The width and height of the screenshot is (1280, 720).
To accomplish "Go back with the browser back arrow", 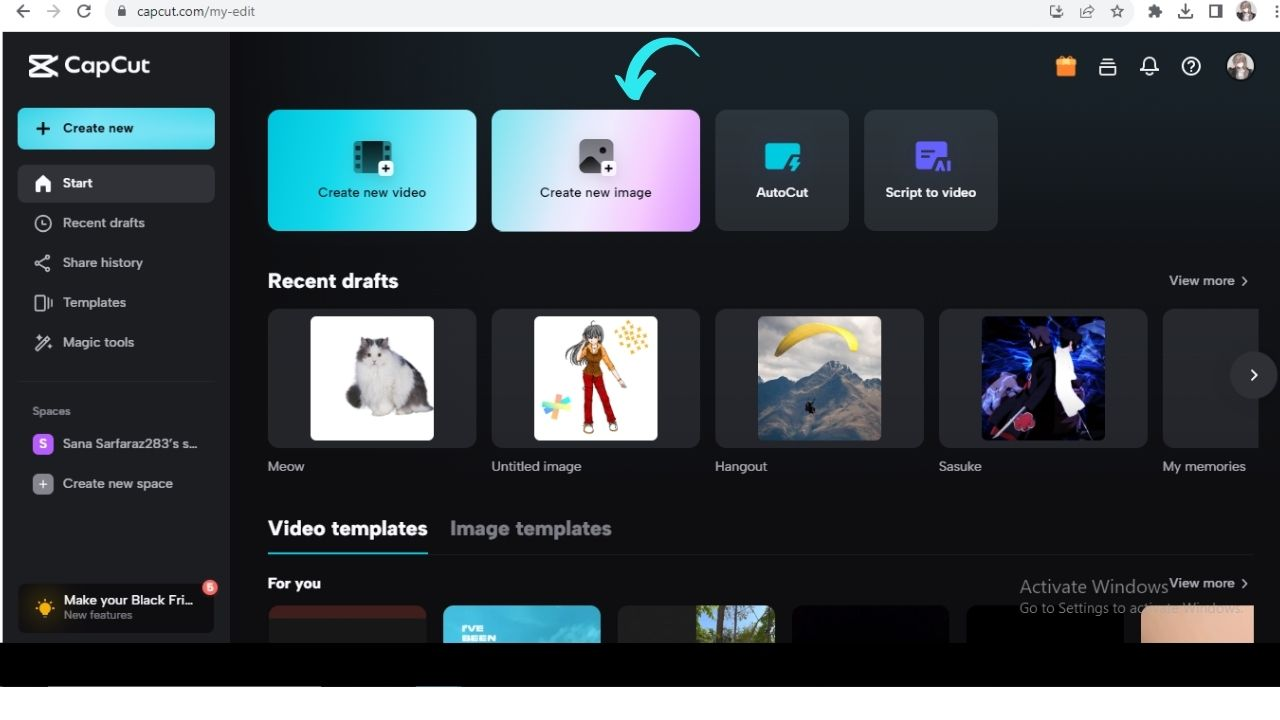I will pyautogui.click(x=23, y=12).
